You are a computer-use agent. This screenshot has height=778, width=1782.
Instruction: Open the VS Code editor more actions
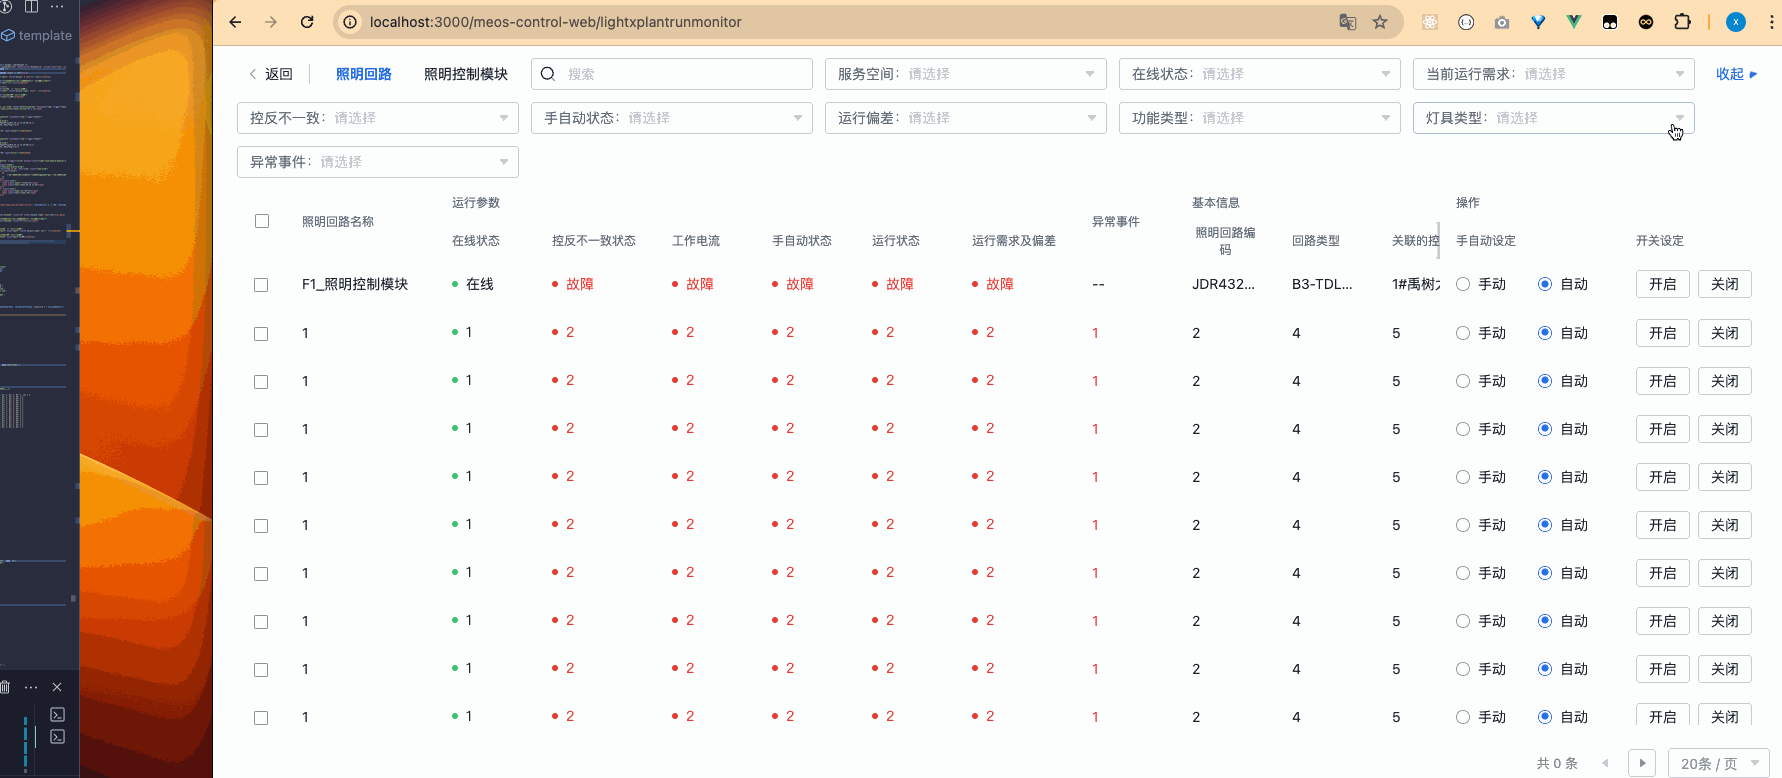(x=57, y=6)
